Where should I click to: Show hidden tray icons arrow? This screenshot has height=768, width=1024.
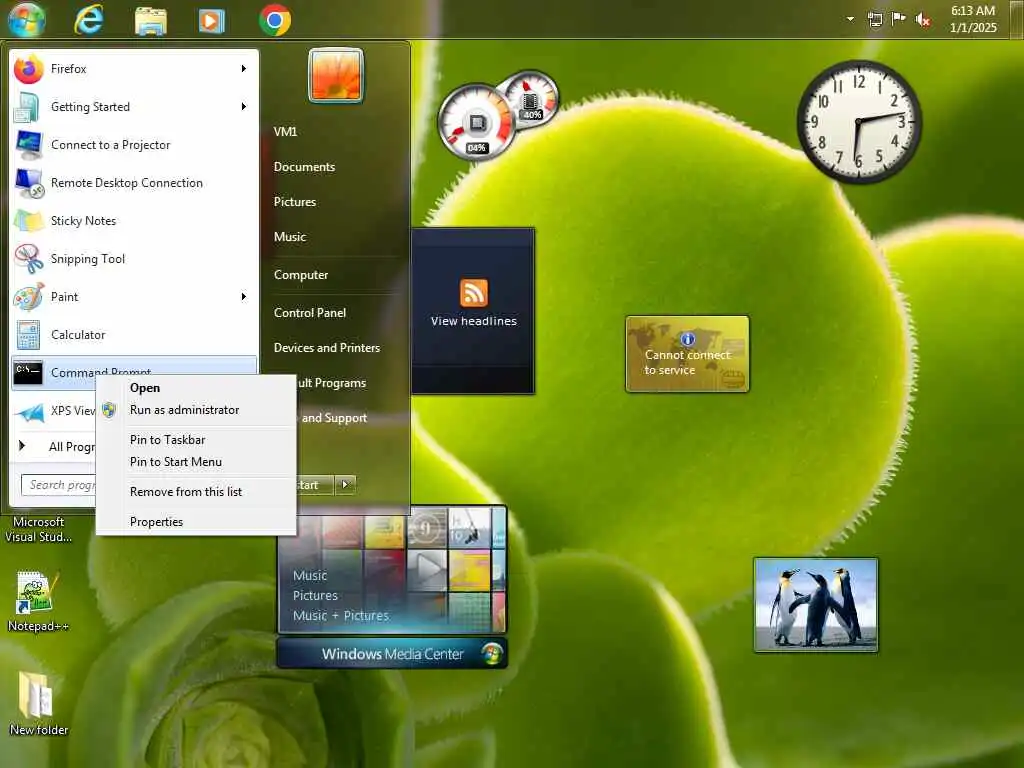pos(850,19)
